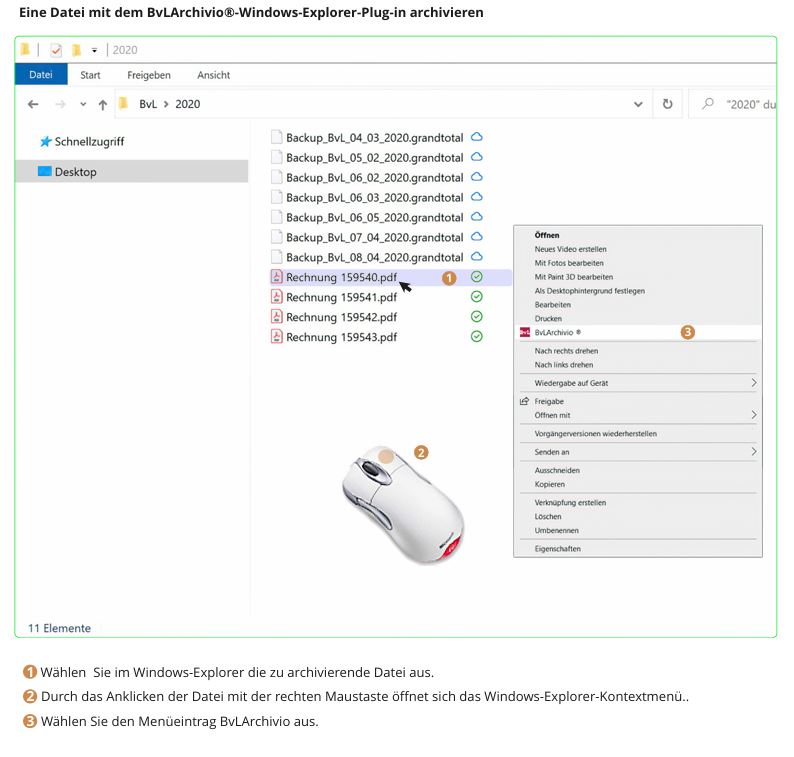The image size is (794, 757).
Task: Select Umbenennen in the context menu
Action: click(556, 531)
